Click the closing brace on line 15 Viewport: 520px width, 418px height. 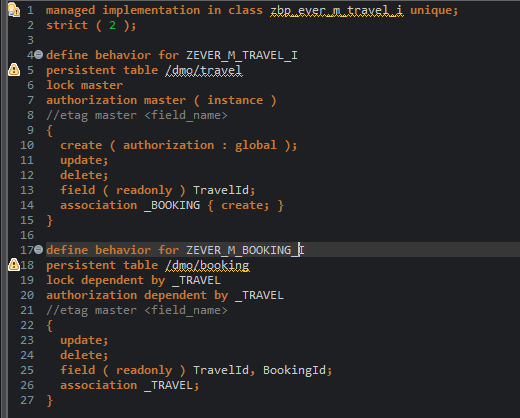click(50, 220)
